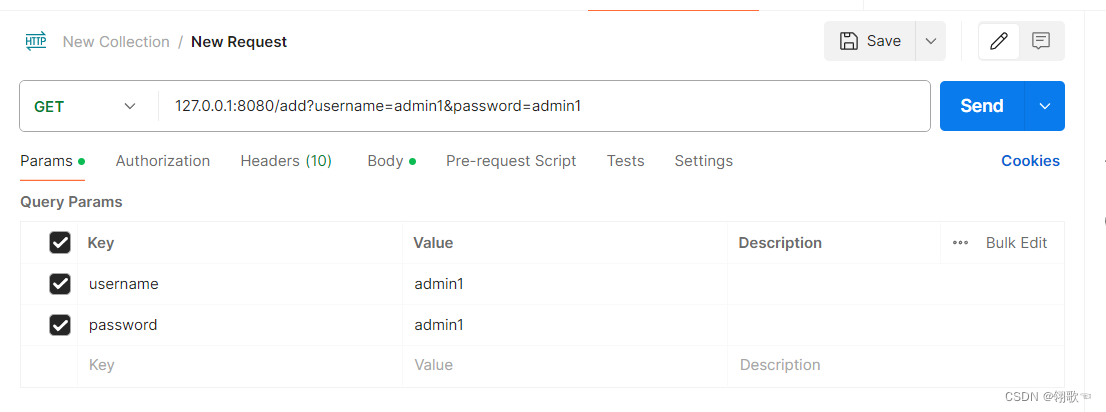Click the HTTP request type icon
1106x412 pixels.
click(36, 41)
